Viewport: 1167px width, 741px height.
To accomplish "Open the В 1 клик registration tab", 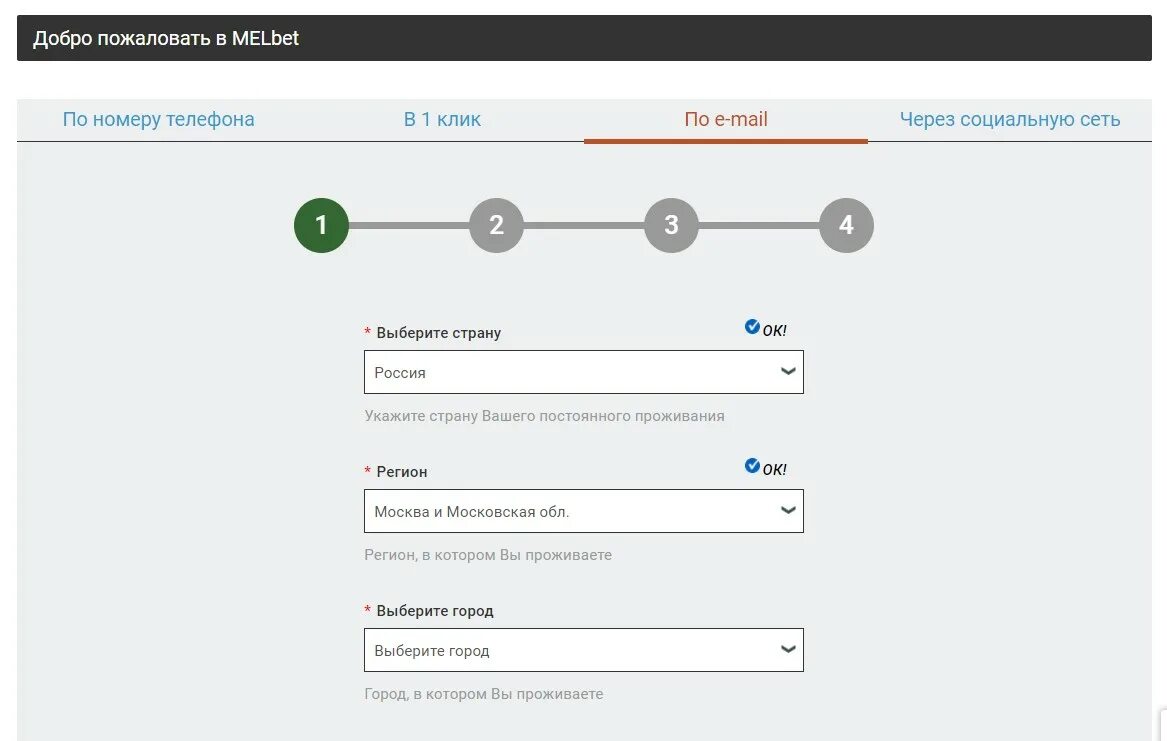I will pyautogui.click(x=442, y=119).
